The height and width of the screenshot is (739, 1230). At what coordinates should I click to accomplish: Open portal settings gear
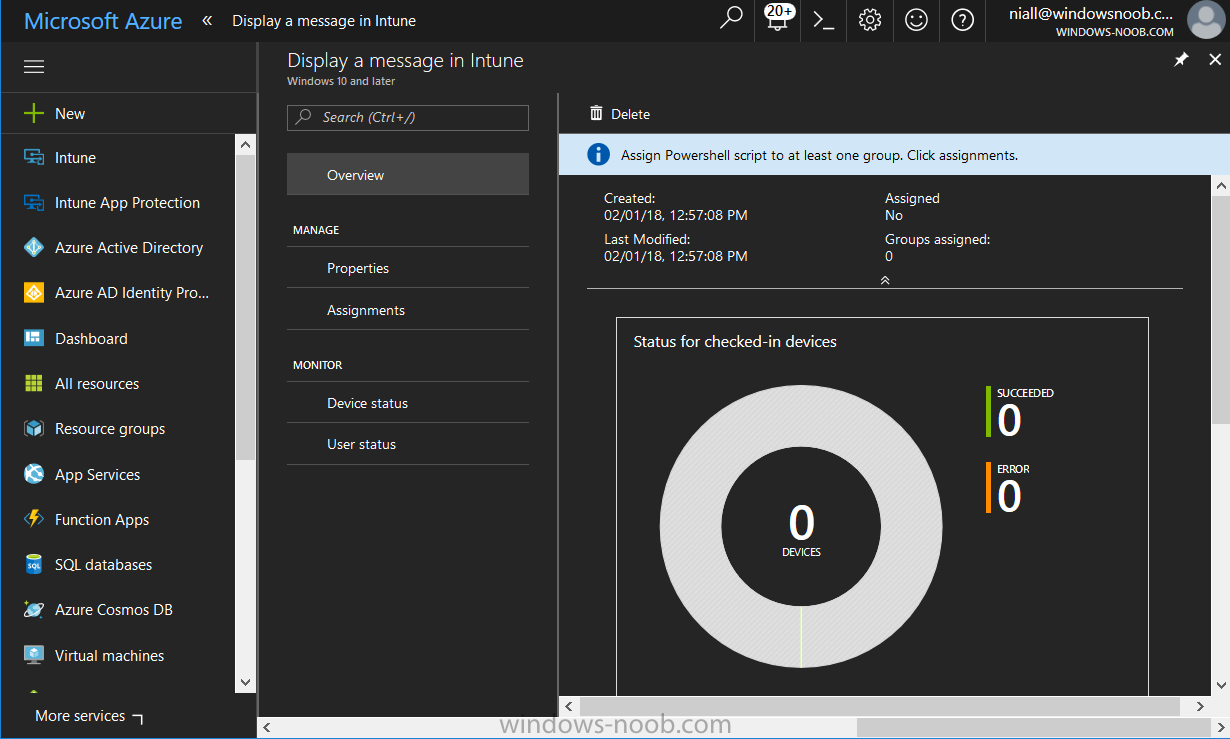coord(870,20)
